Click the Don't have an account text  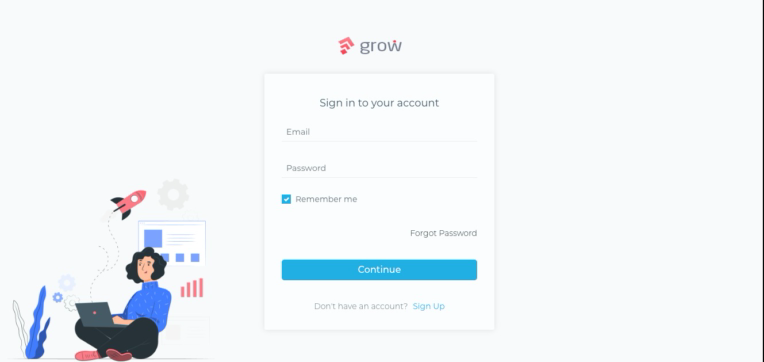tap(361, 306)
